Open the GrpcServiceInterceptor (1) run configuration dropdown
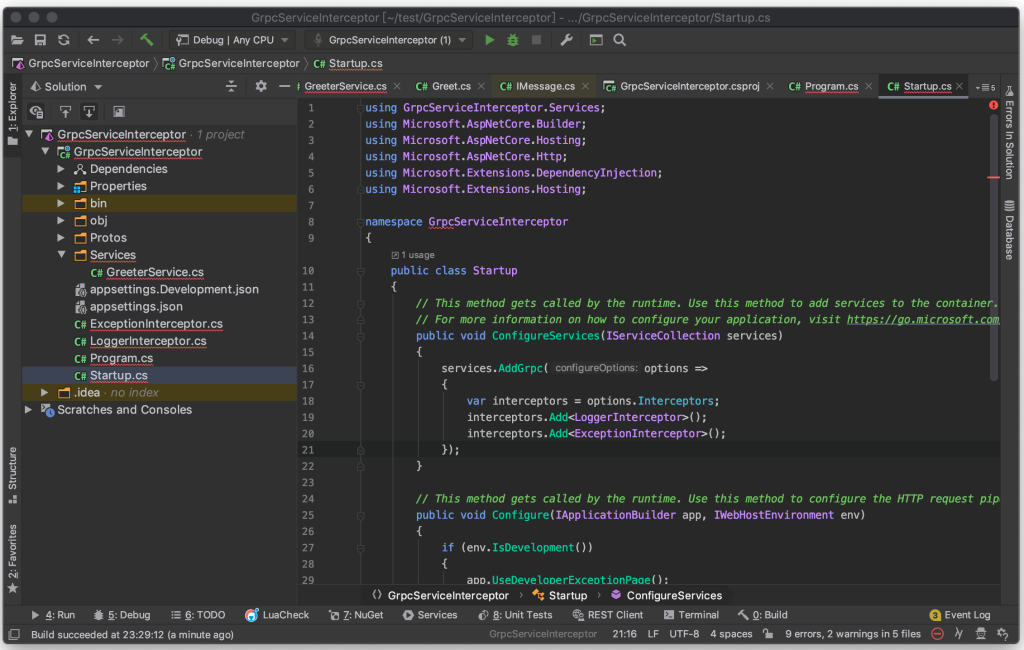This screenshot has width=1024, height=650. (390, 40)
